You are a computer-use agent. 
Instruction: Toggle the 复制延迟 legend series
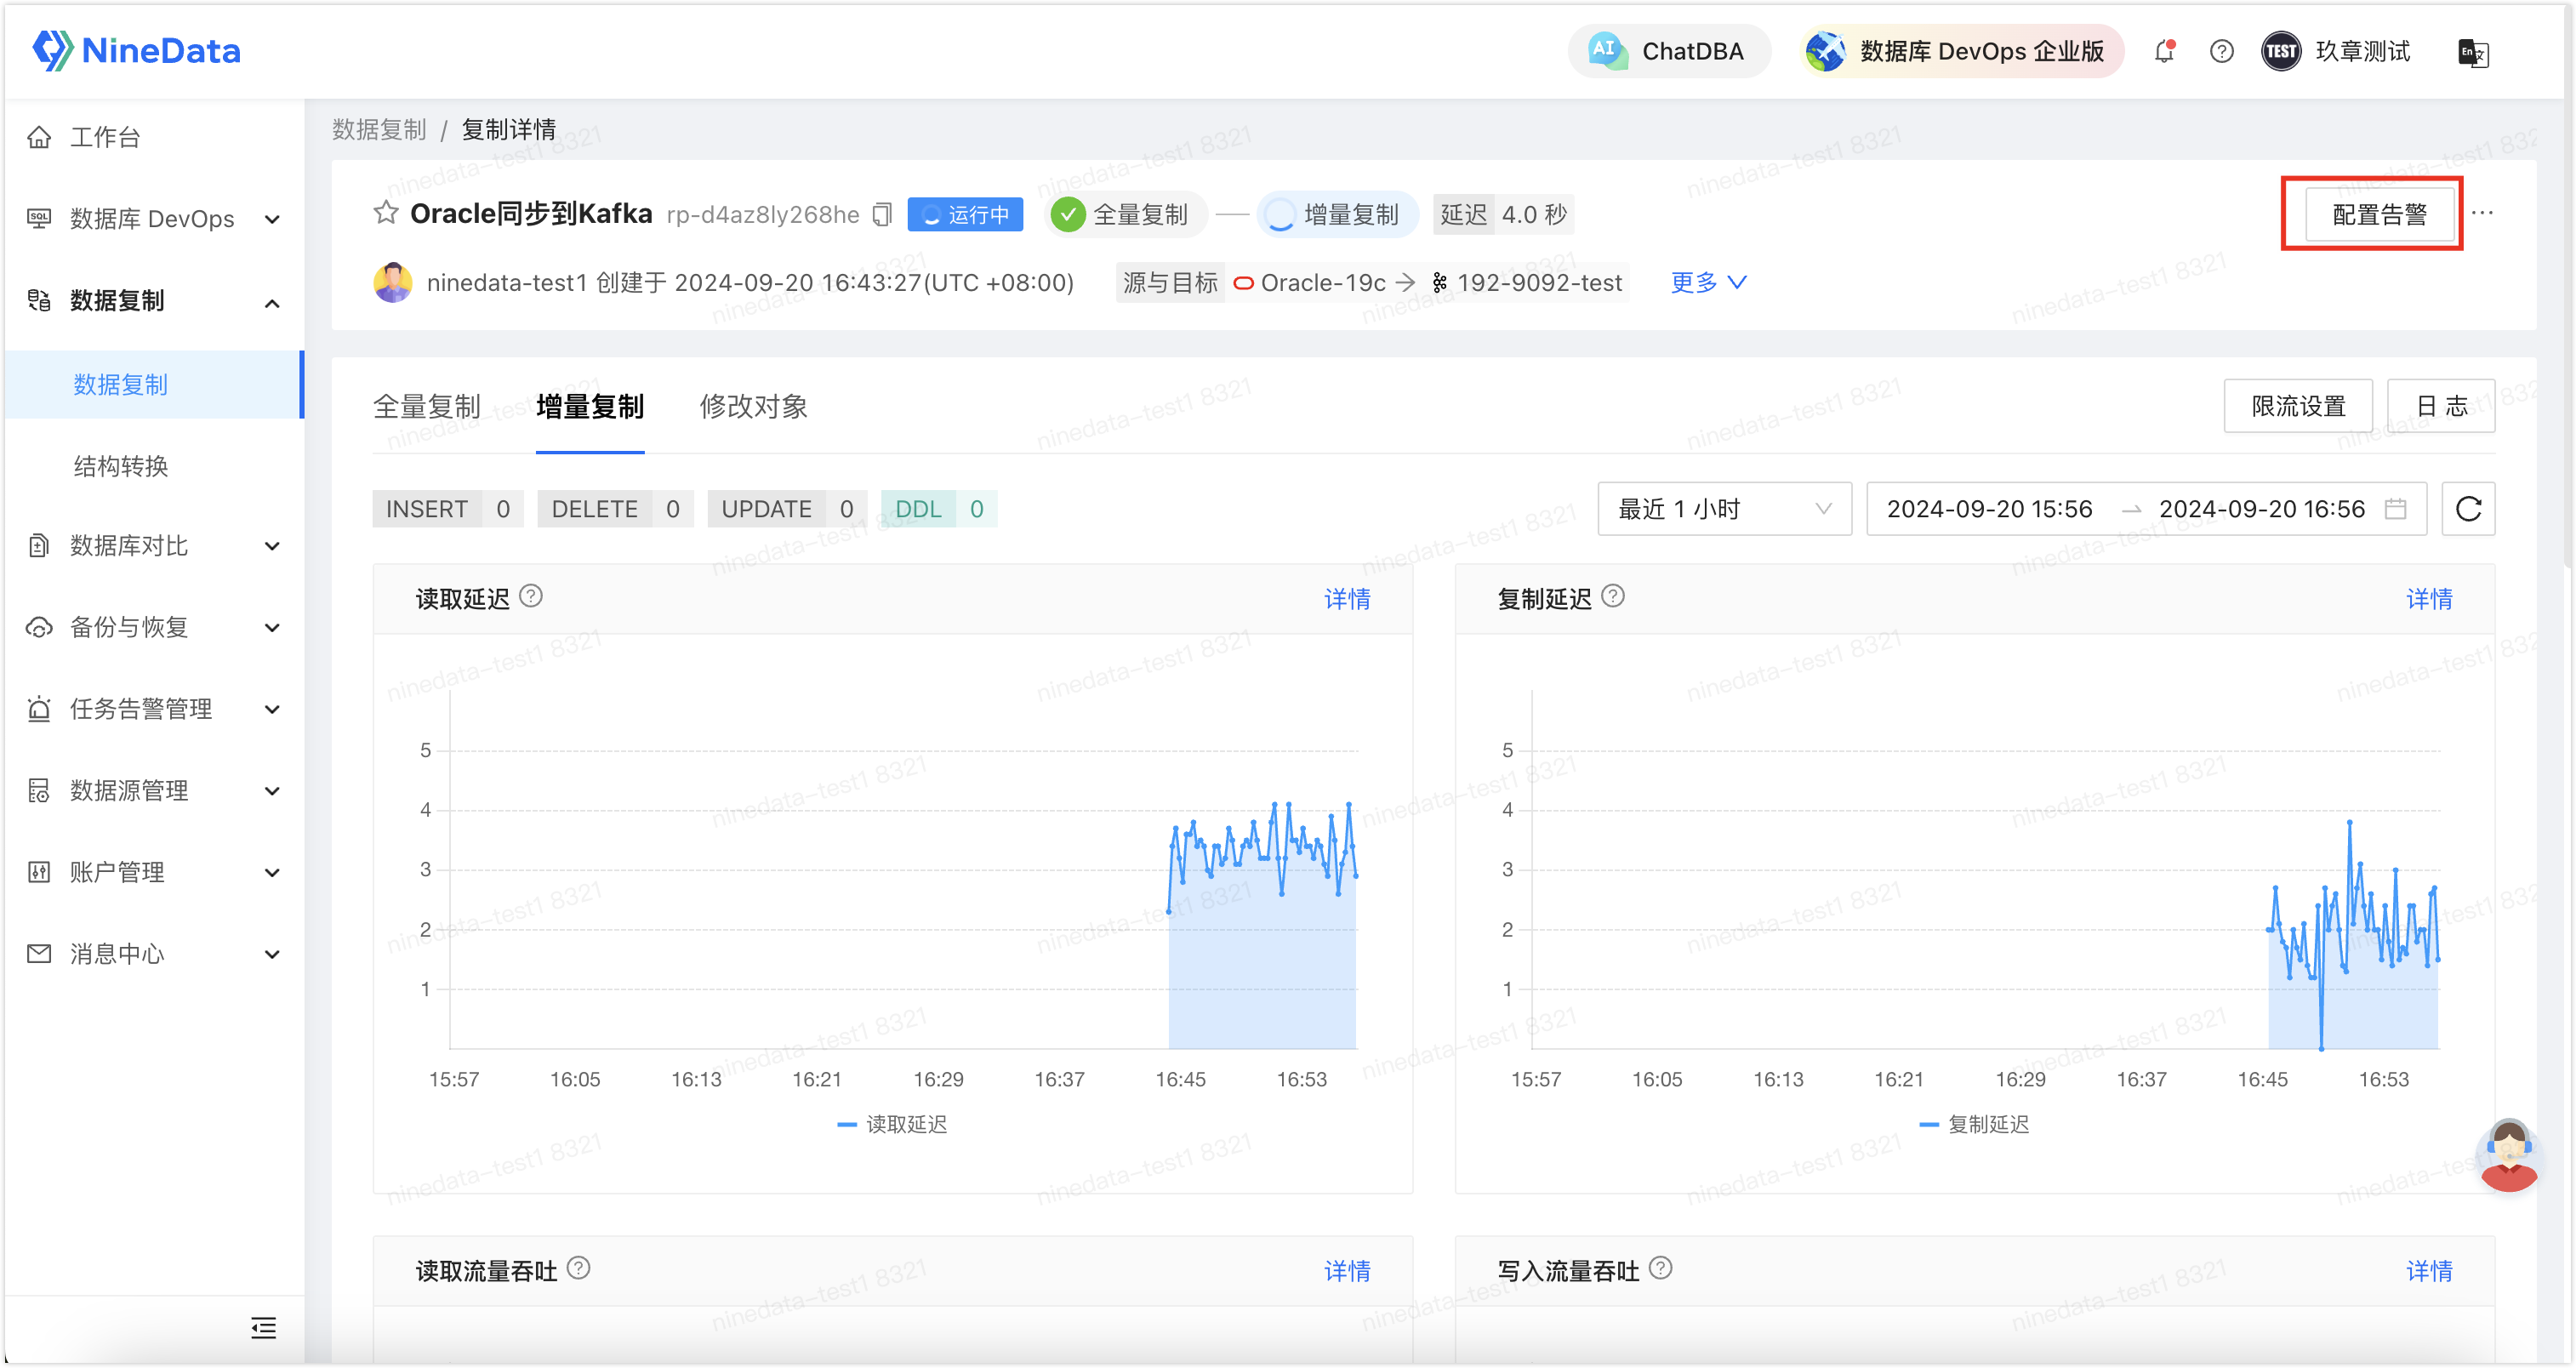click(1974, 1125)
